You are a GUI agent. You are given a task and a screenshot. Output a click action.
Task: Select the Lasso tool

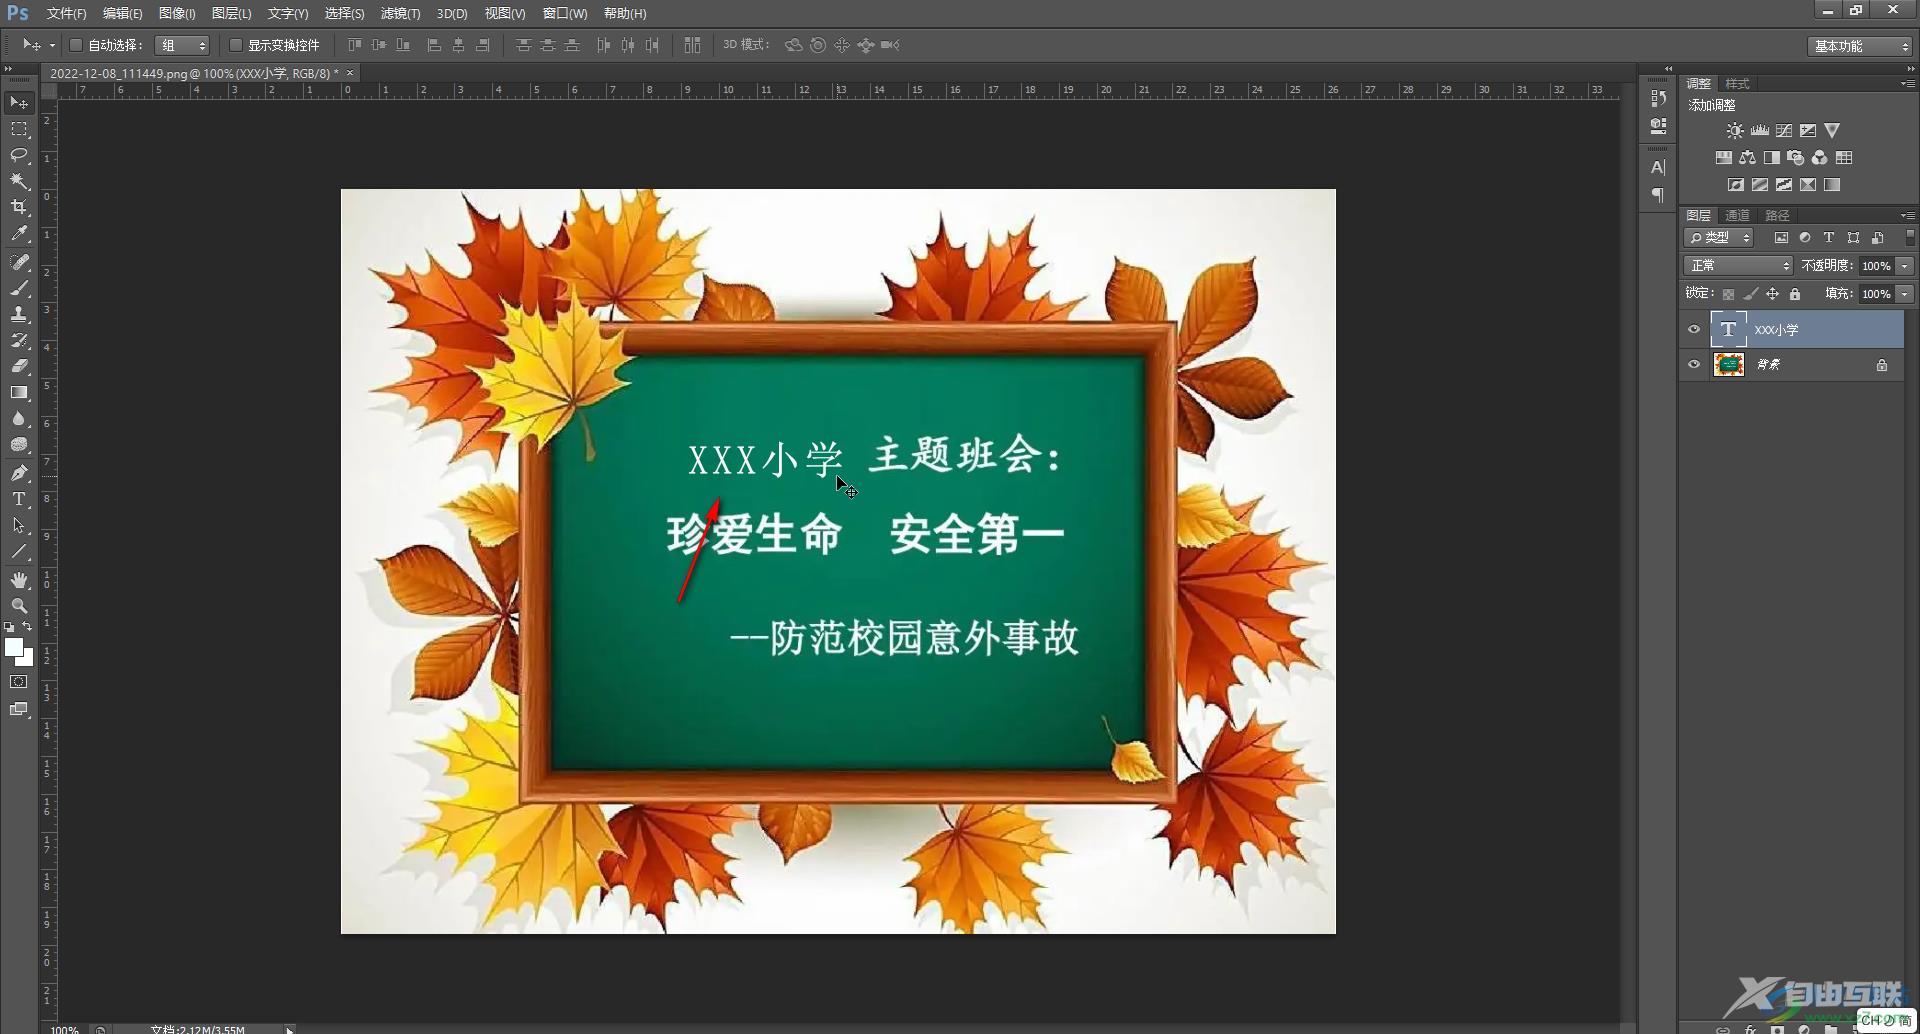(x=19, y=155)
